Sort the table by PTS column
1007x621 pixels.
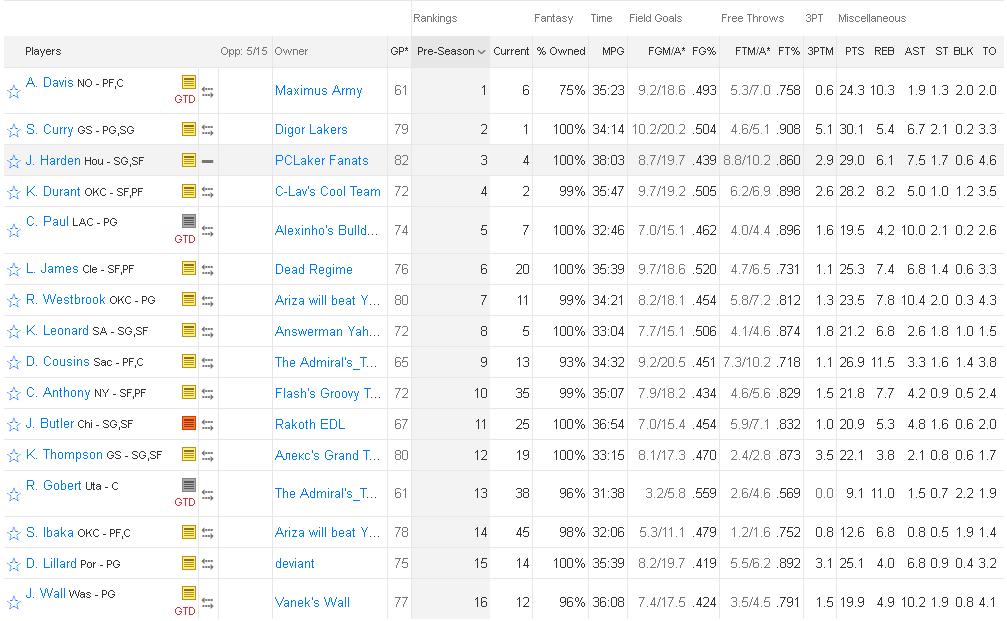tap(854, 51)
